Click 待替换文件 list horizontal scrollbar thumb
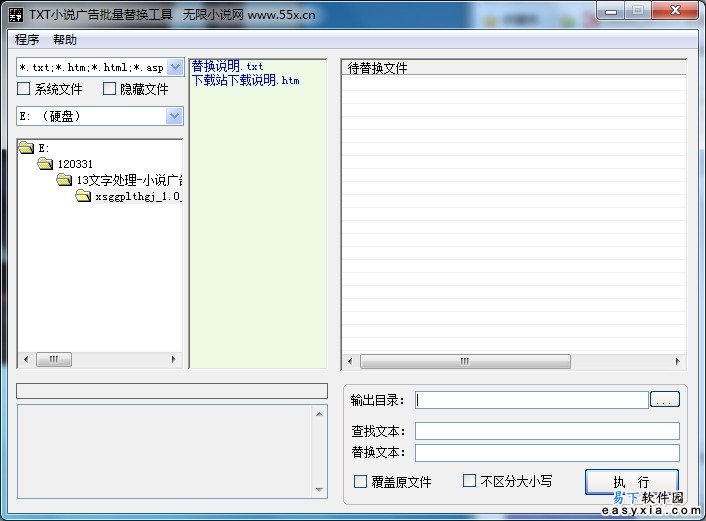The image size is (706, 521). (465, 361)
